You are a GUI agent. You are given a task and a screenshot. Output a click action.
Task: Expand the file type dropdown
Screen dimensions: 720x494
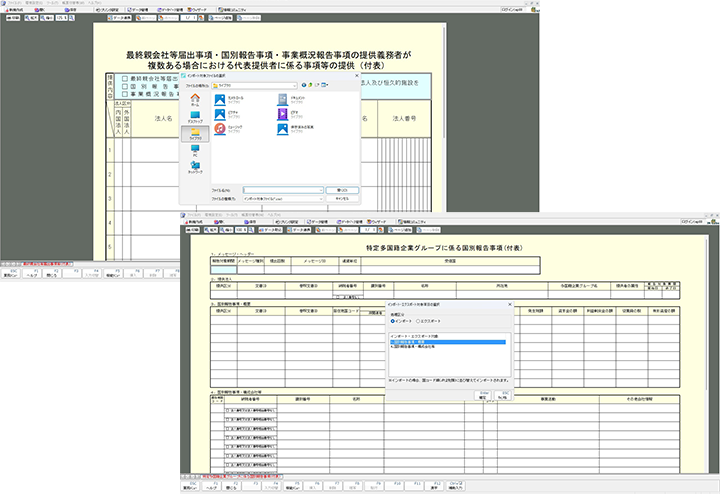319,198
